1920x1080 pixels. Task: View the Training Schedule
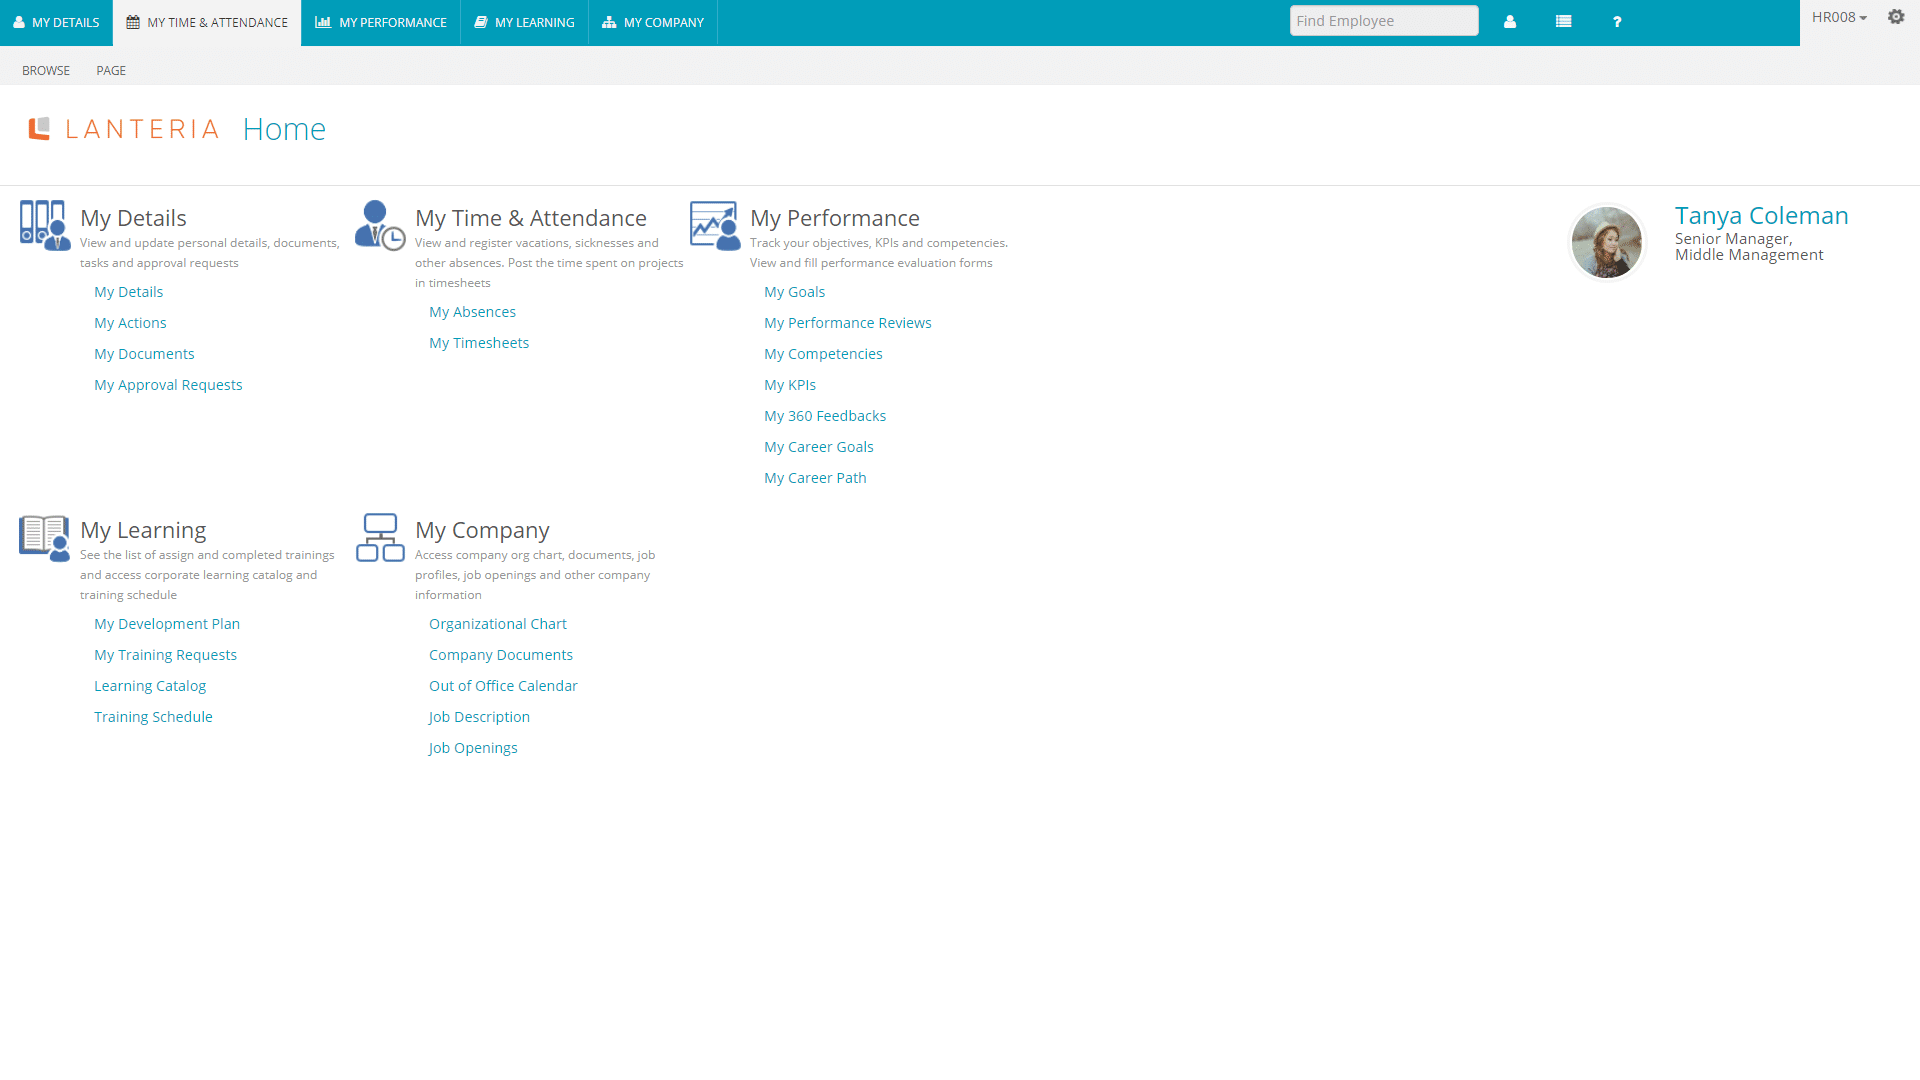[153, 717]
